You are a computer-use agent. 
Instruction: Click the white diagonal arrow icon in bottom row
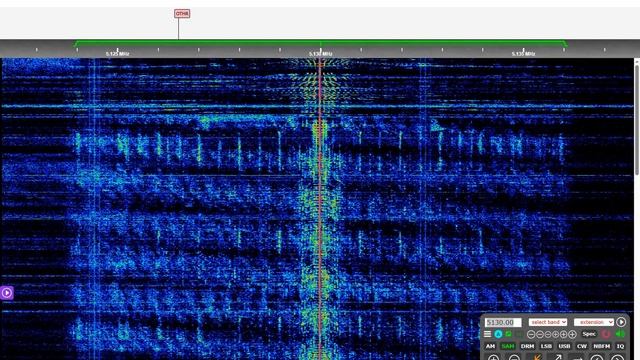tap(558, 357)
